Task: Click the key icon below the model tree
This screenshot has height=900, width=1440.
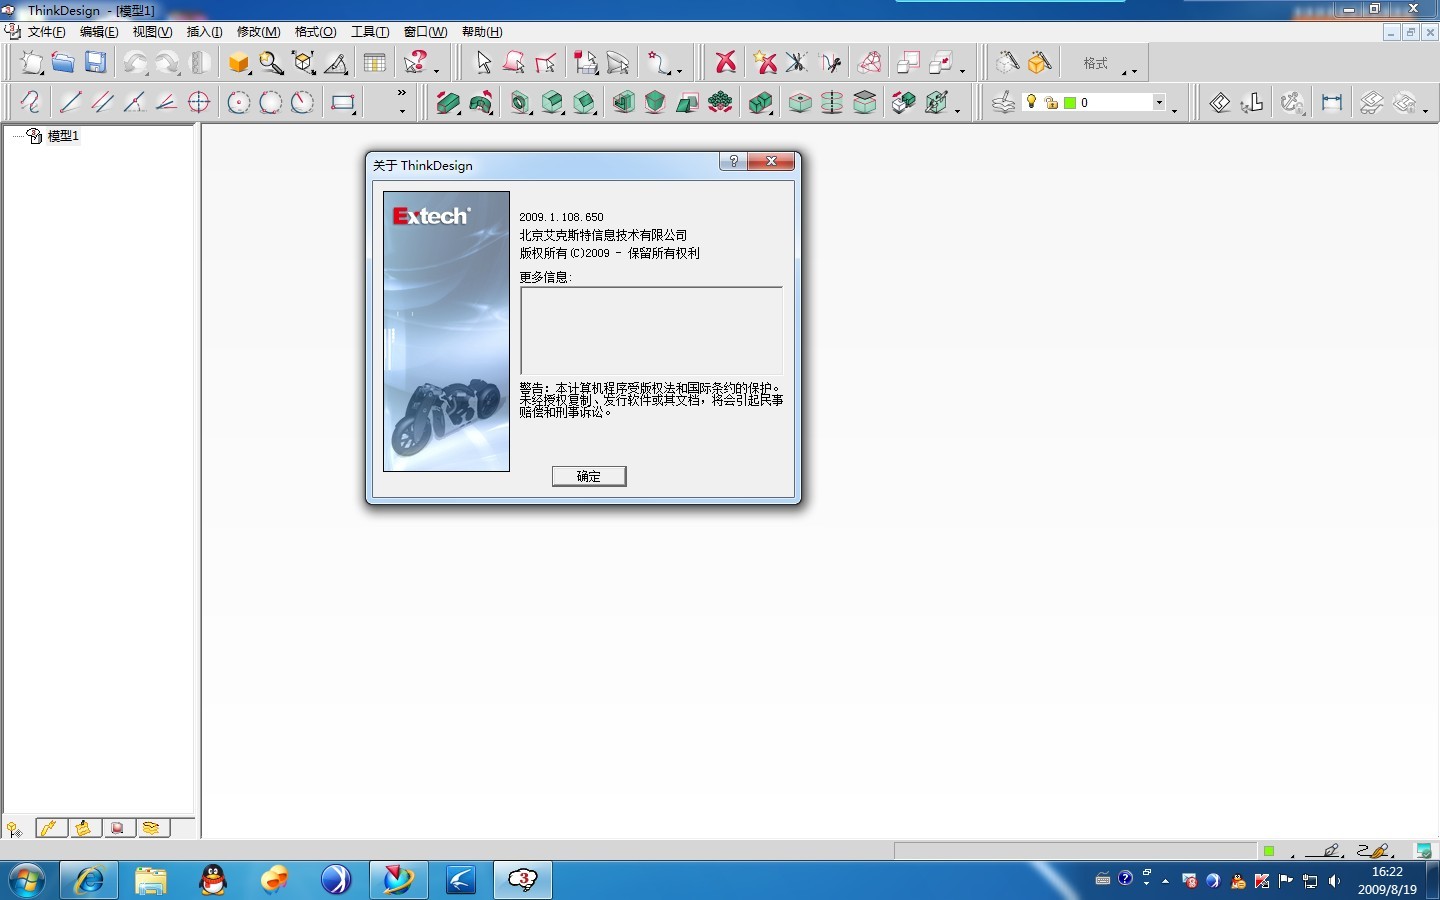Action: [x=14, y=829]
